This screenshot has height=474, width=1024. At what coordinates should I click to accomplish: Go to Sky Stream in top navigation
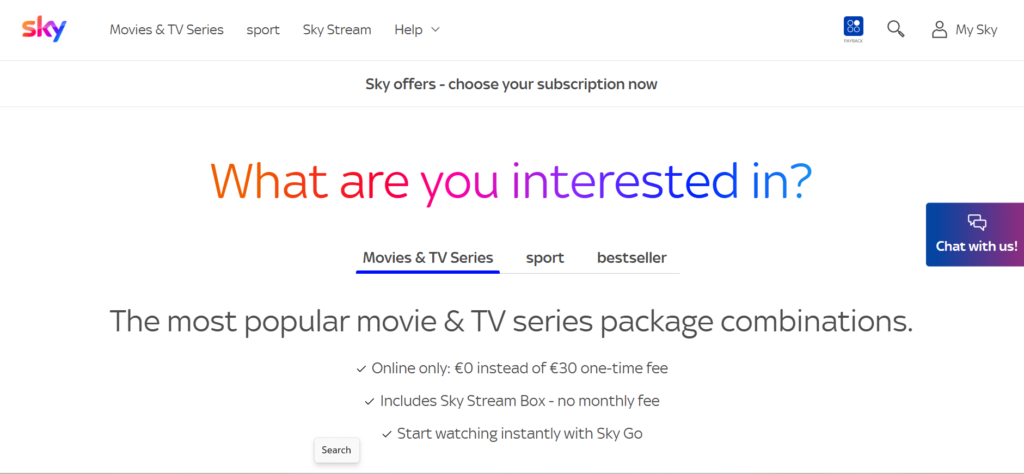coord(337,30)
